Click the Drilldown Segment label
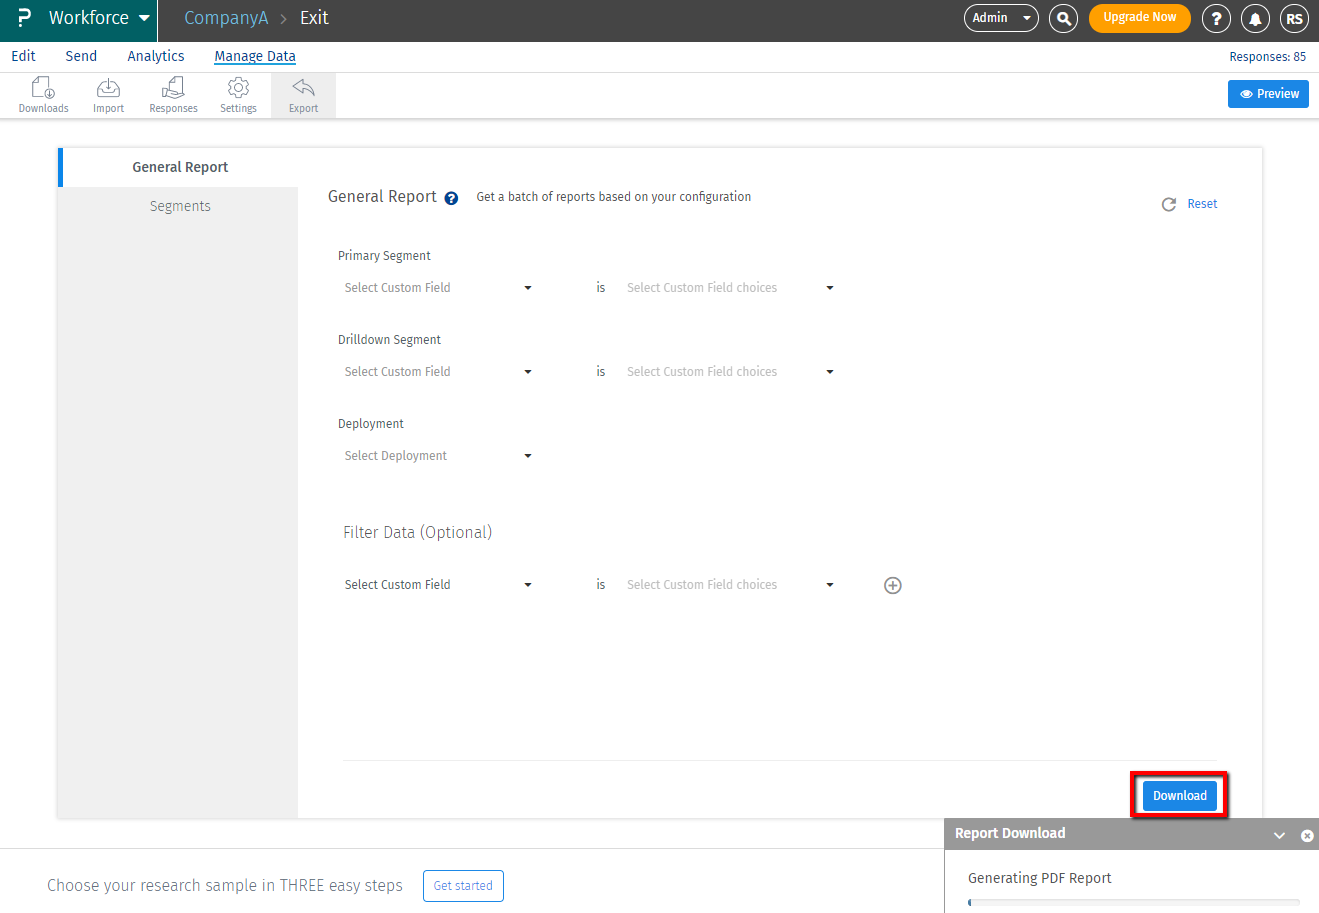Viewport: 1319px width, 913px height. [x=389, y=340]
